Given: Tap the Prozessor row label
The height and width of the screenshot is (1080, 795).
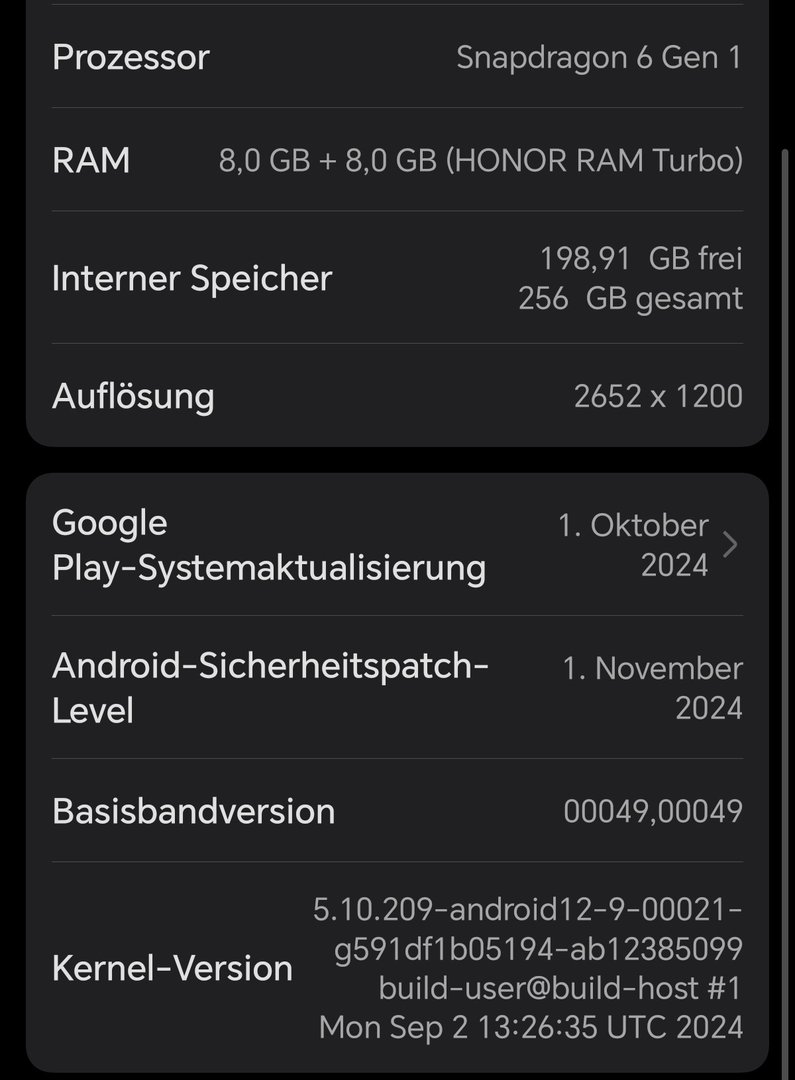Looking at the screenshot, I should [x=130, y=57].
